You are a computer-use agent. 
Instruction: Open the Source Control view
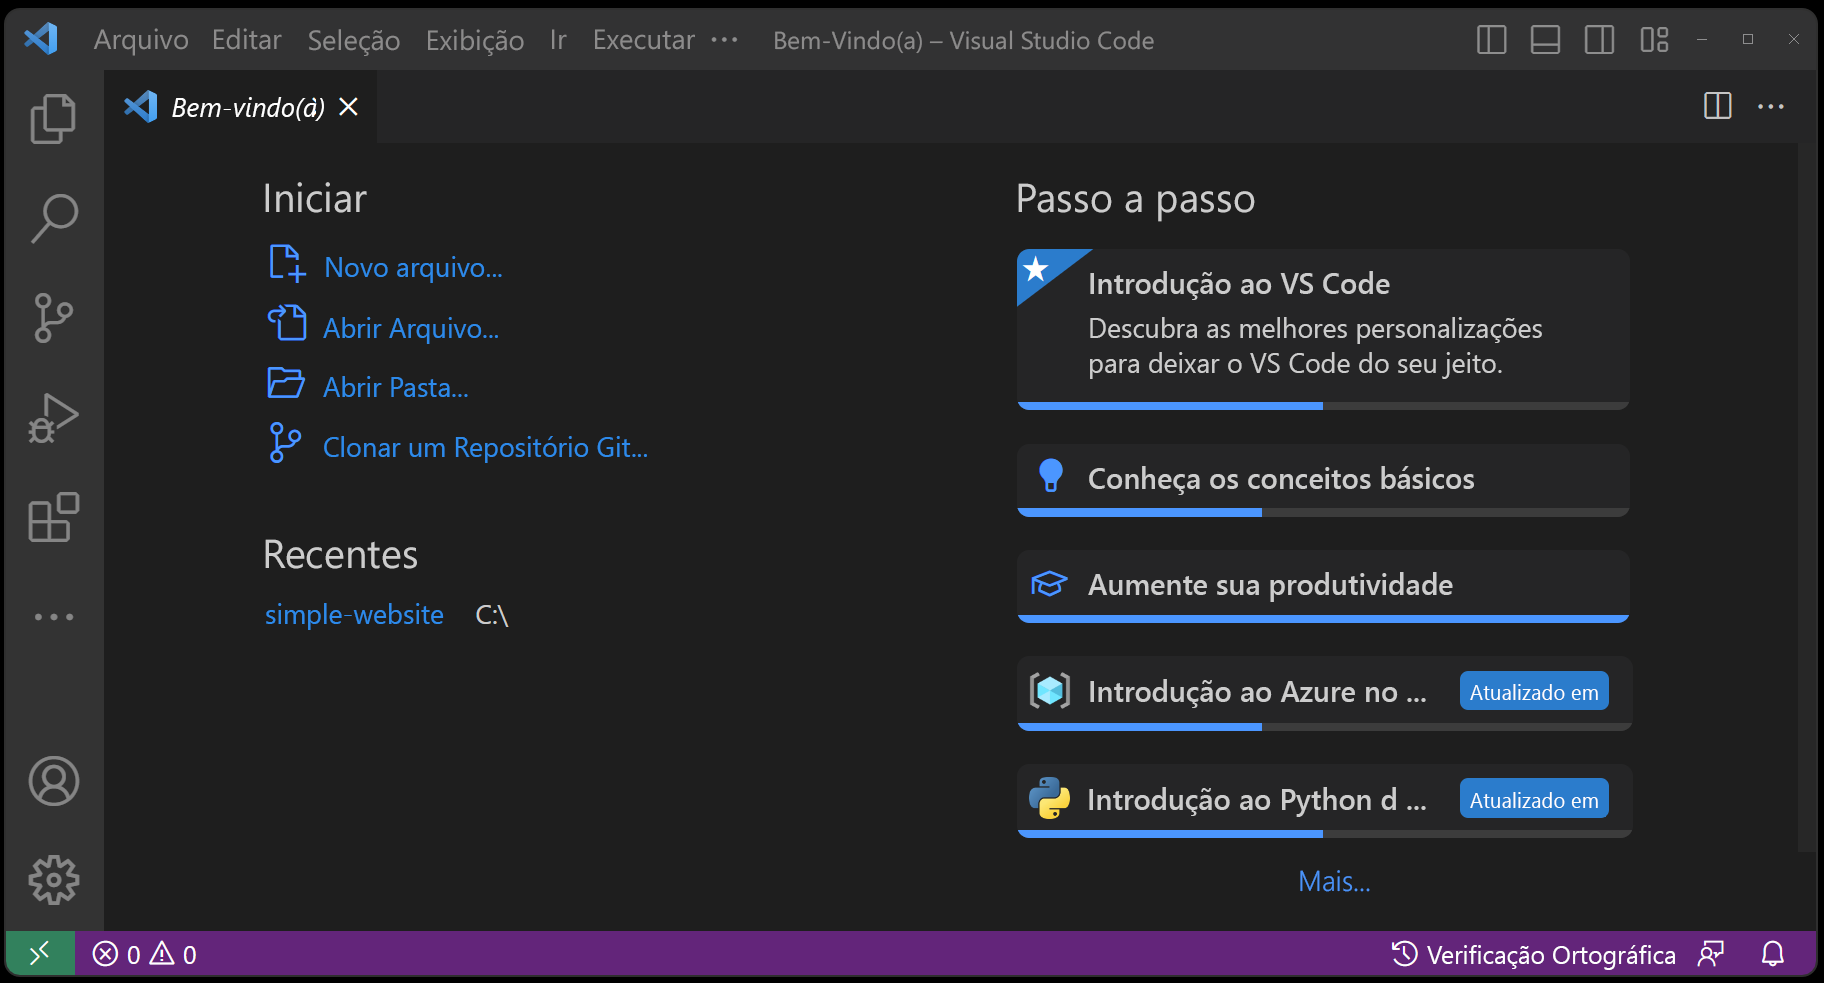(53, 318)
